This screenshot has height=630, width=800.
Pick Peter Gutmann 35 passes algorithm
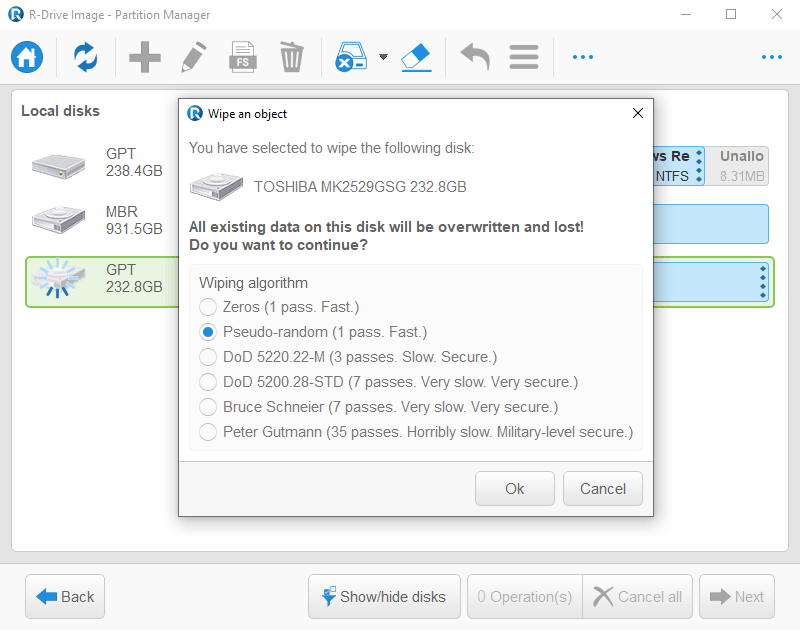click(x=416, y=432)
